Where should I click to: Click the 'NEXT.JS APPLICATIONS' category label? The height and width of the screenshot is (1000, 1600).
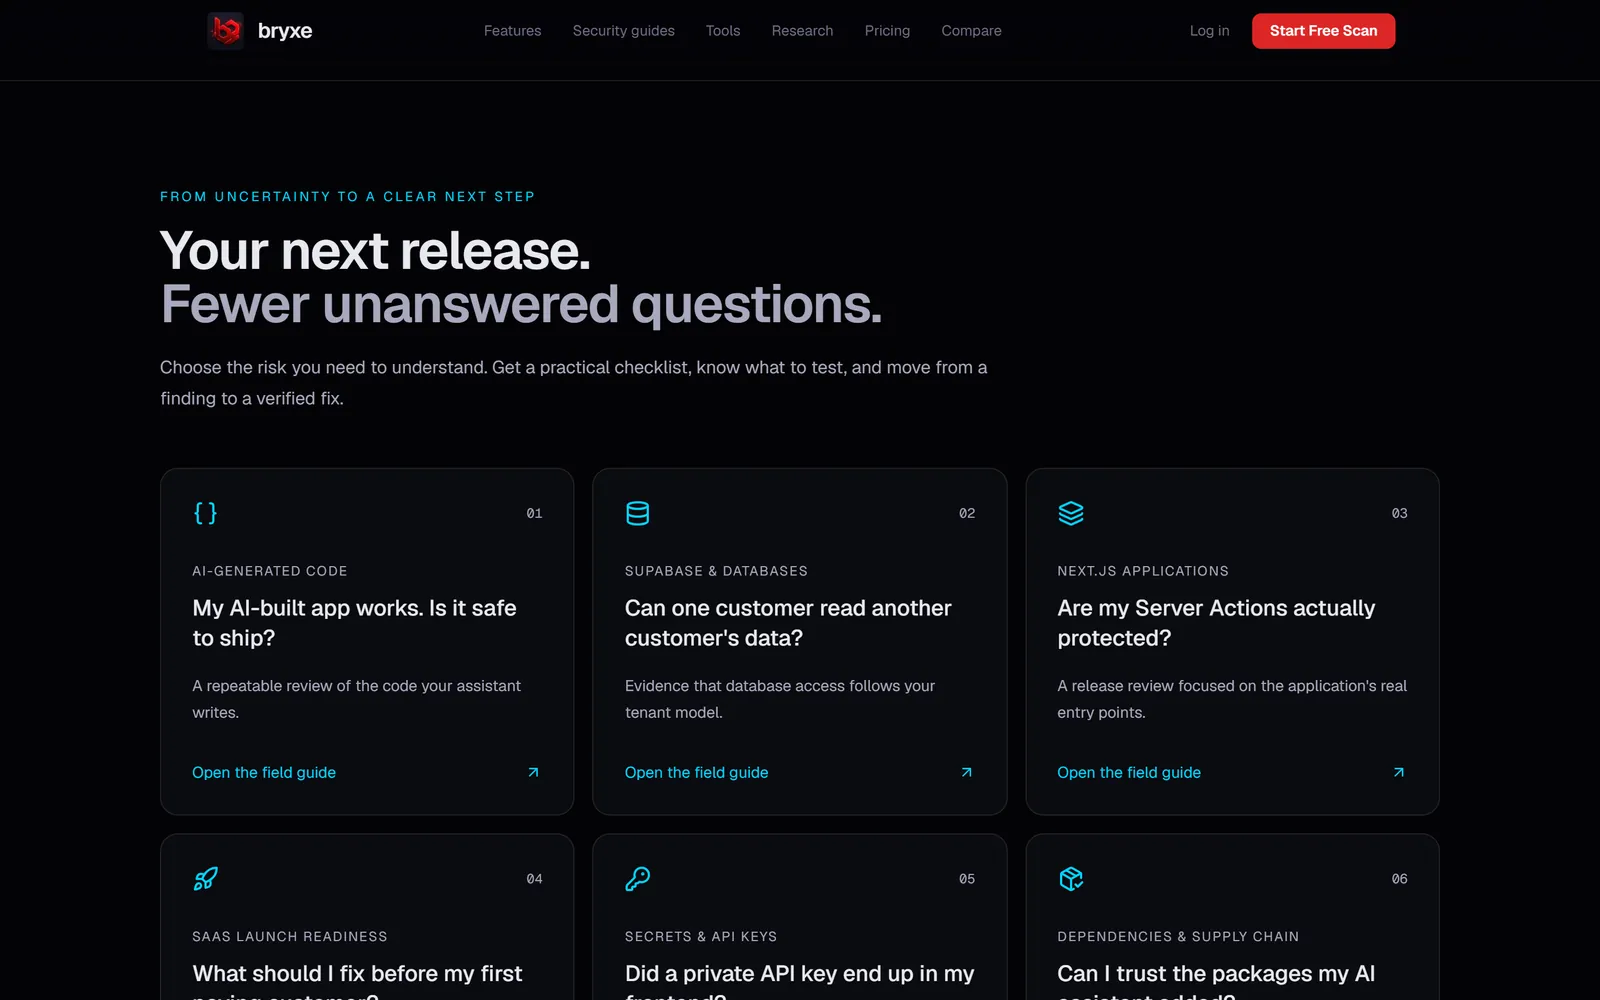tap(1143, 571)
